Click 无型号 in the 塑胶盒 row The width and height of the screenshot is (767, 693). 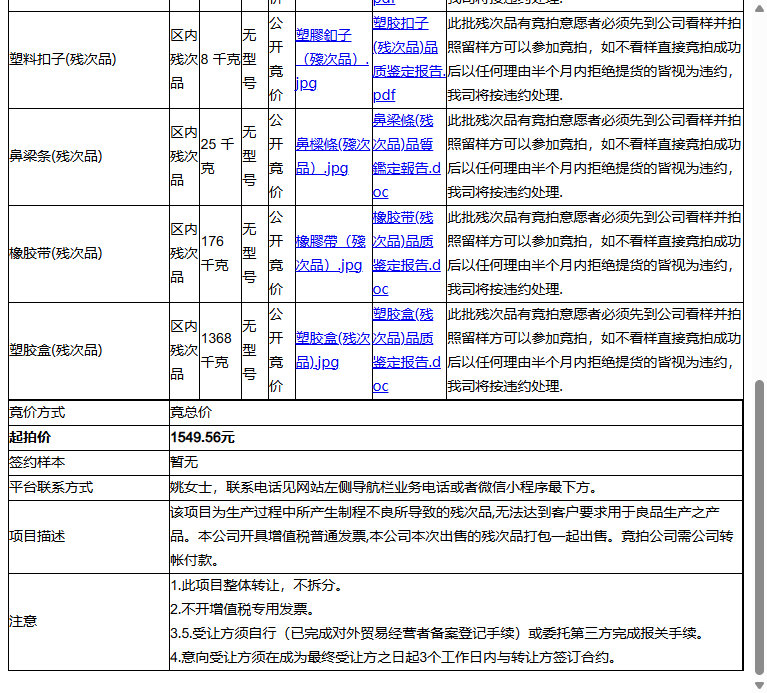coord(250,350)
